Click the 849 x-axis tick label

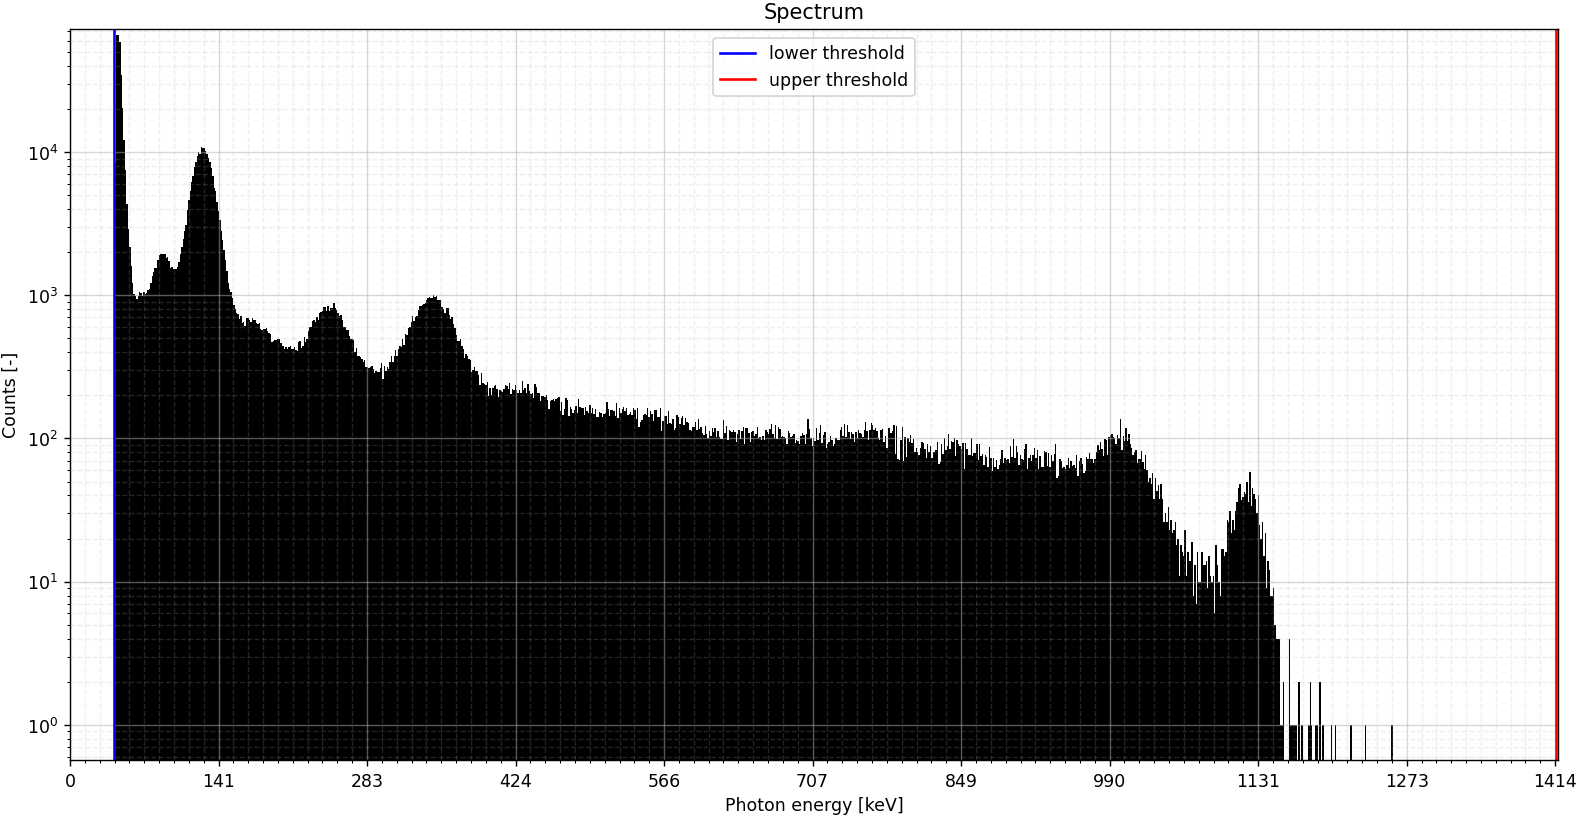click(x=961, y=781)
